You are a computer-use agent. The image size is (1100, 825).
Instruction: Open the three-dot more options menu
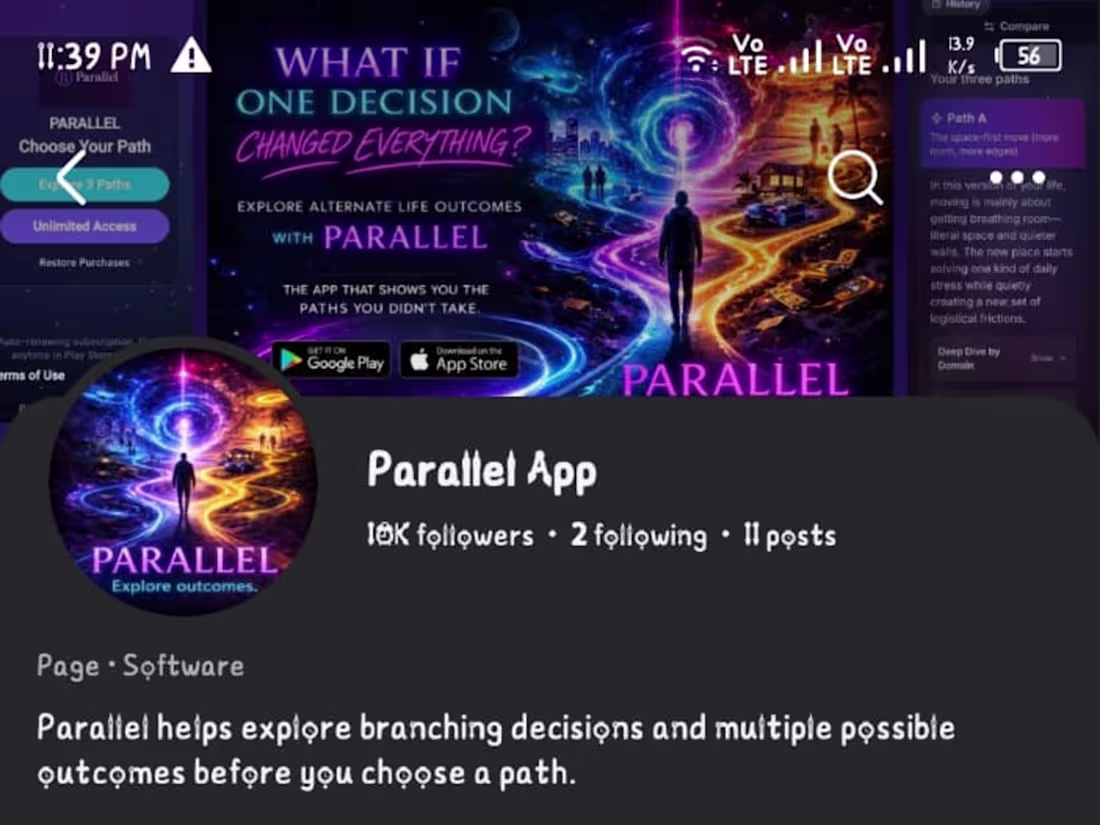1018,177
